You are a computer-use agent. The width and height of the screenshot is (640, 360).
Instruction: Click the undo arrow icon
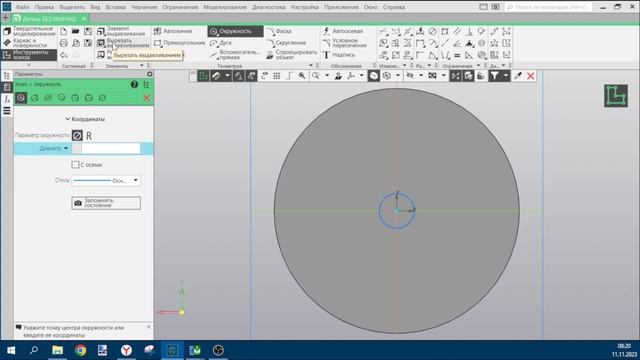(64, 55)
